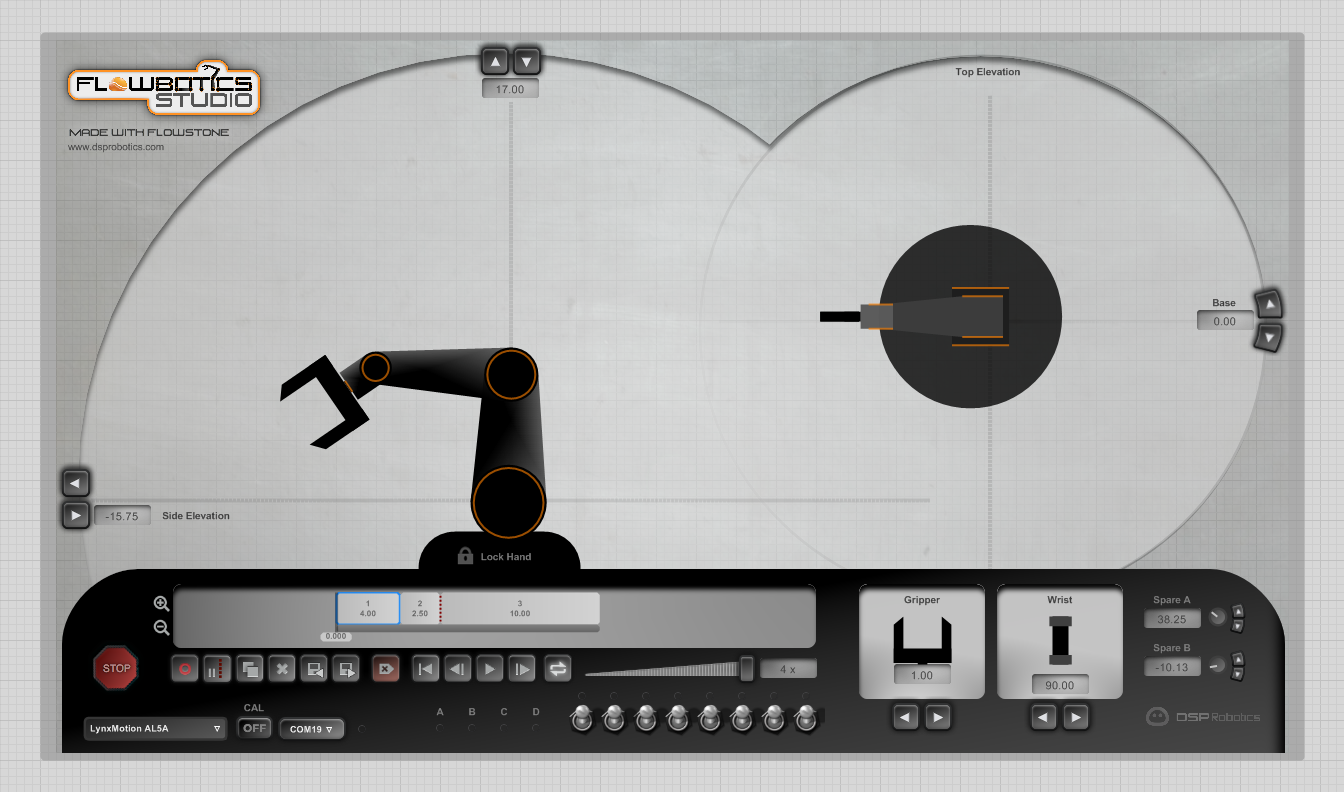The height and width of the screenshot is (792, 1344).
Task: Click the Spare A down arrow
Action: tap(1238, 626)
